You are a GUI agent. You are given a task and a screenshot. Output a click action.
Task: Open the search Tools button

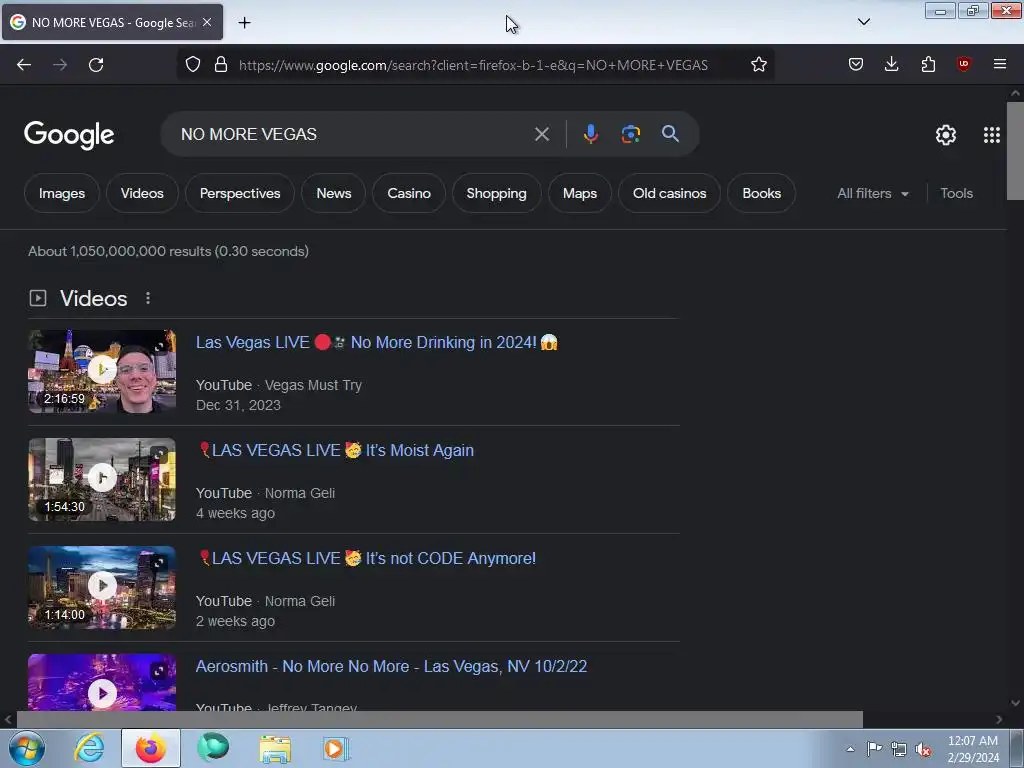point(956,193)
